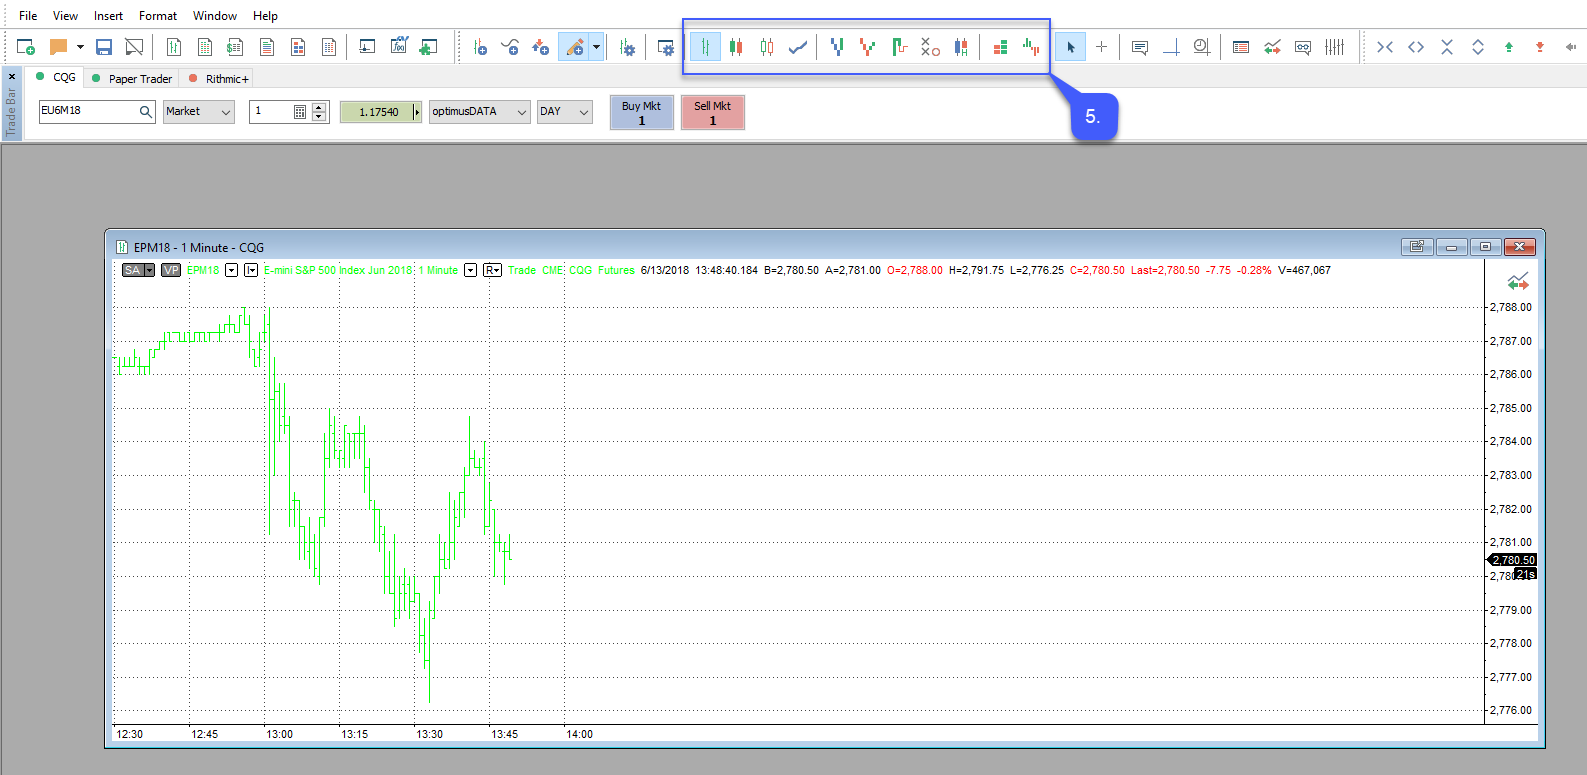Select the red-green blocks chart style
The height and width of the screenshot is (775, 1587).
click(1000, 47)
